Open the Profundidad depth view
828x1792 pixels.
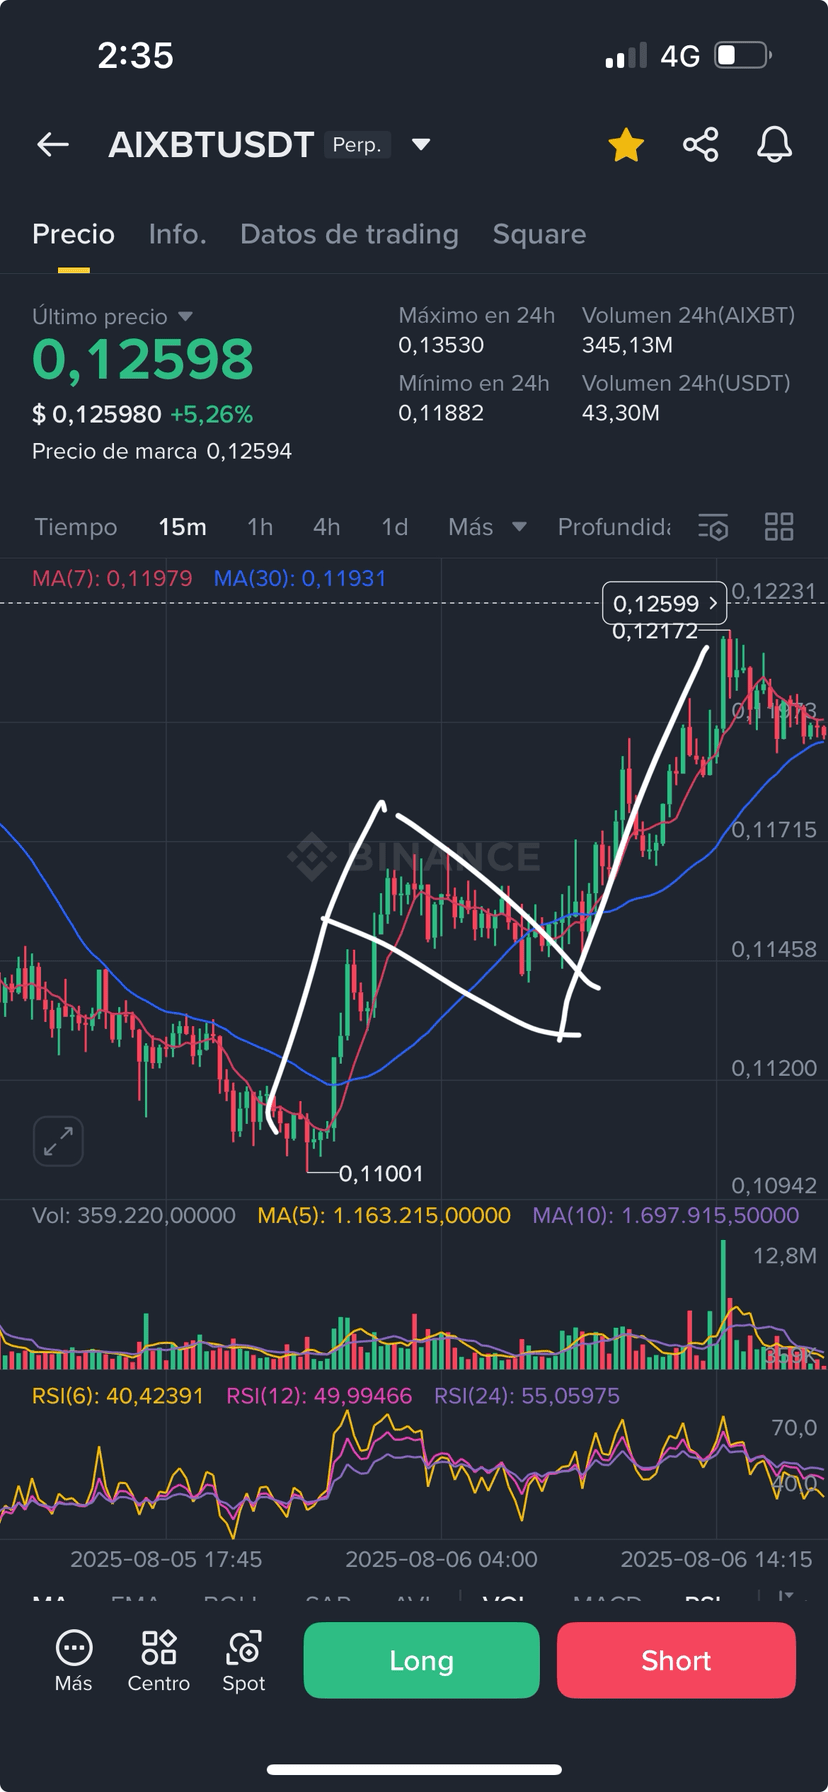tap(613, 527)
